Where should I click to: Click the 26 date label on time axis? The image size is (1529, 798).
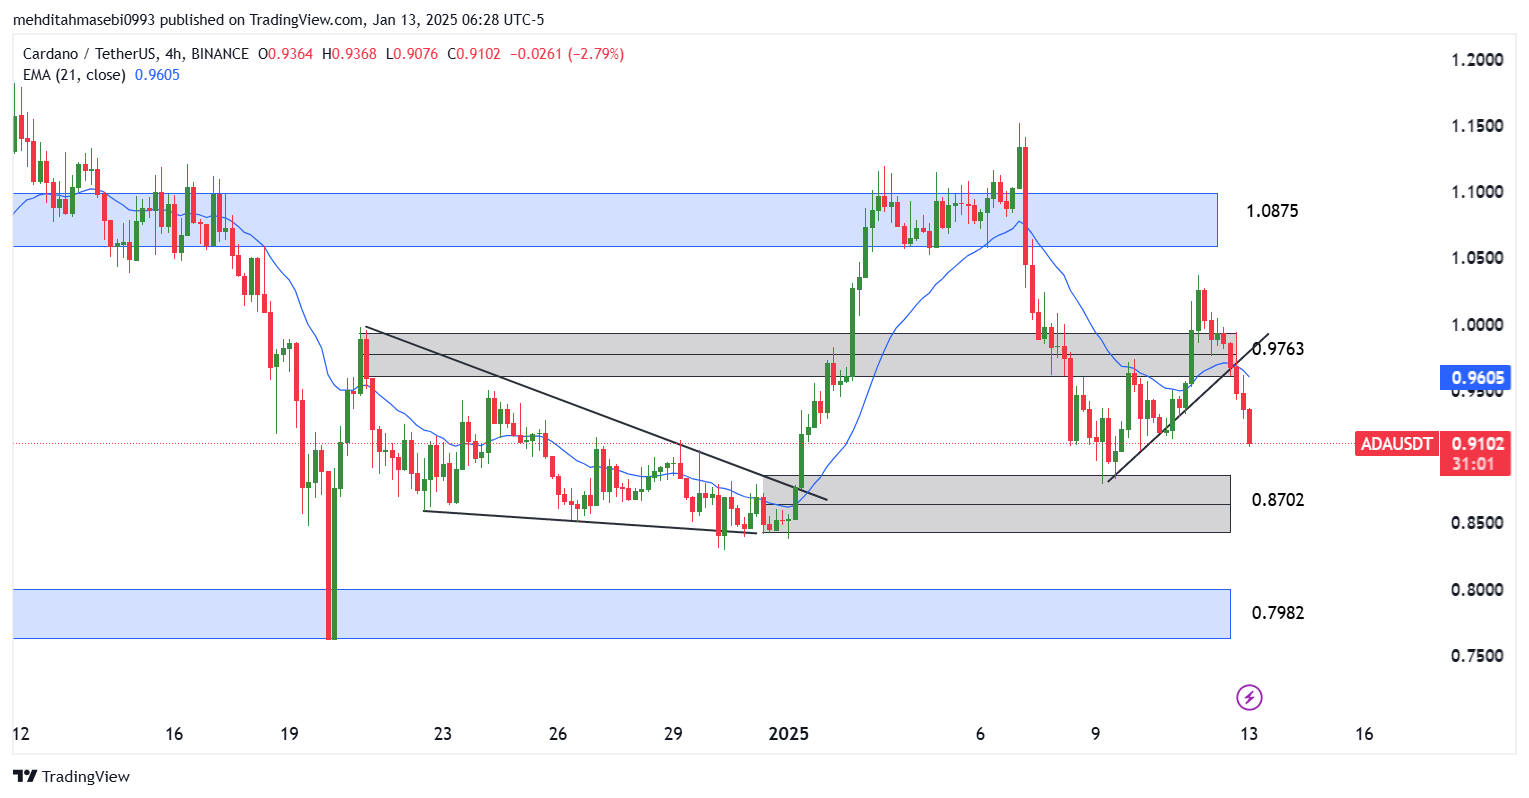point(558,734)
